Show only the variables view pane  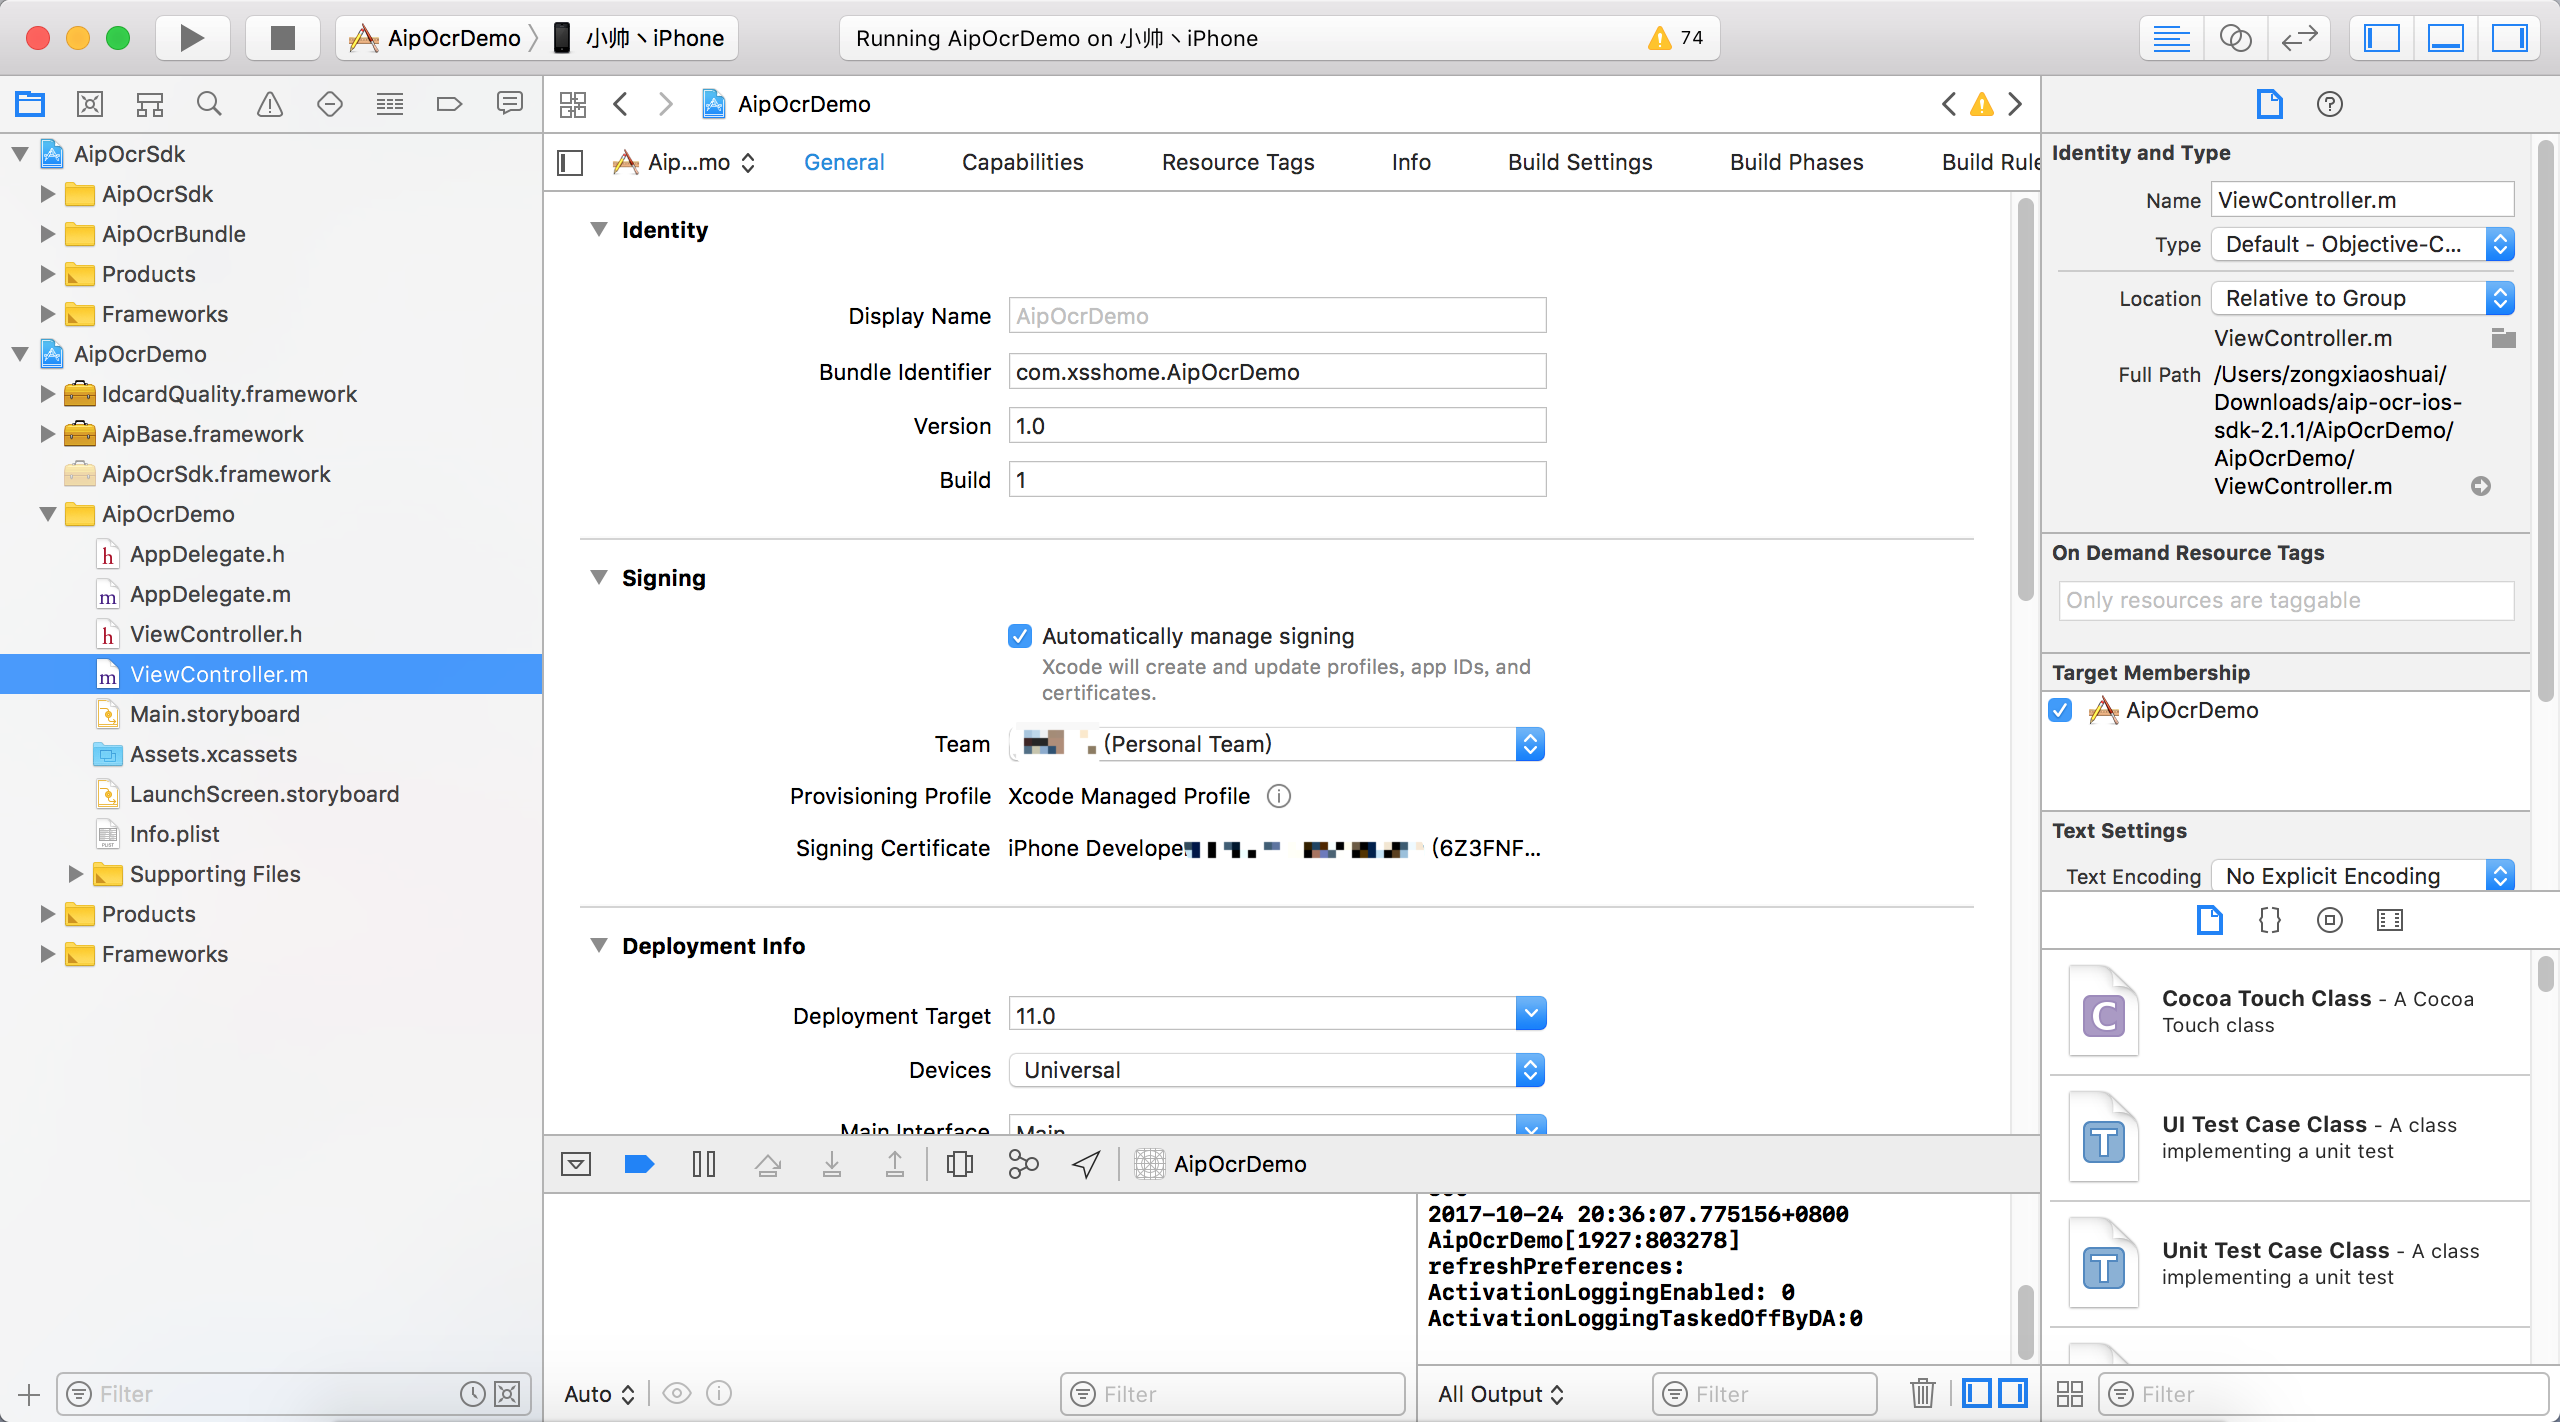coord(1976,1393)
